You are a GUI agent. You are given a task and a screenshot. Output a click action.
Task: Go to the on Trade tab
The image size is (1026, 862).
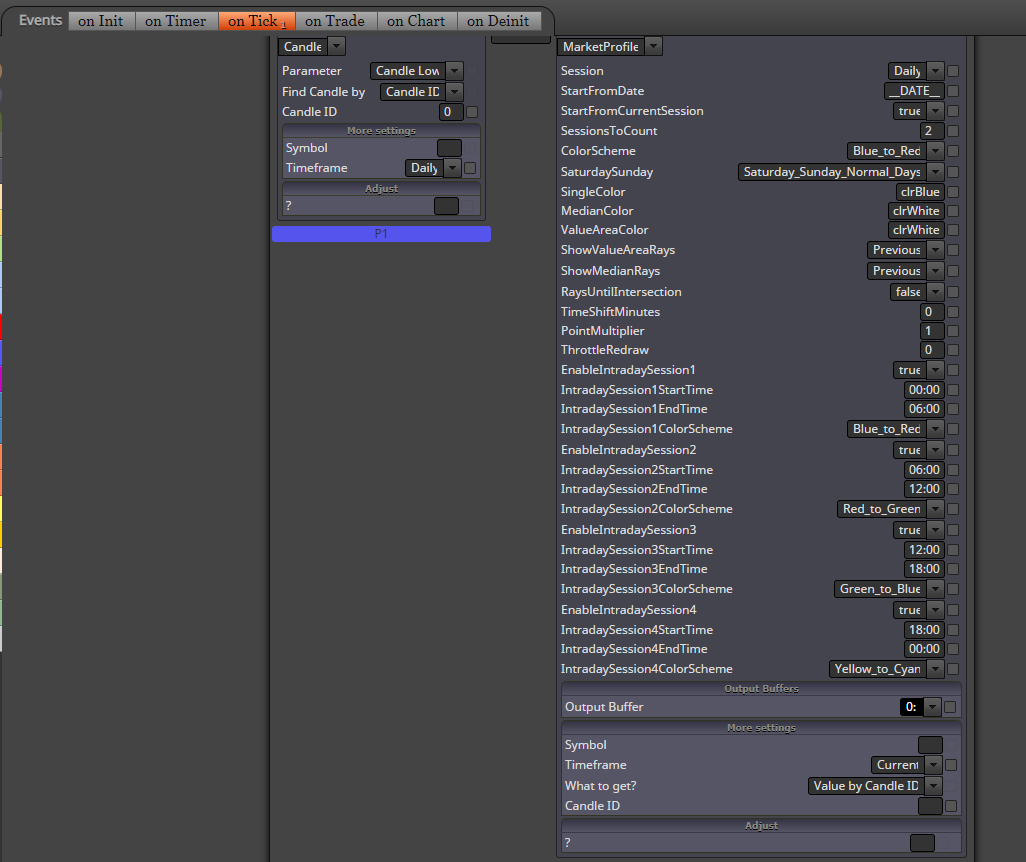(x=335, y=21)
